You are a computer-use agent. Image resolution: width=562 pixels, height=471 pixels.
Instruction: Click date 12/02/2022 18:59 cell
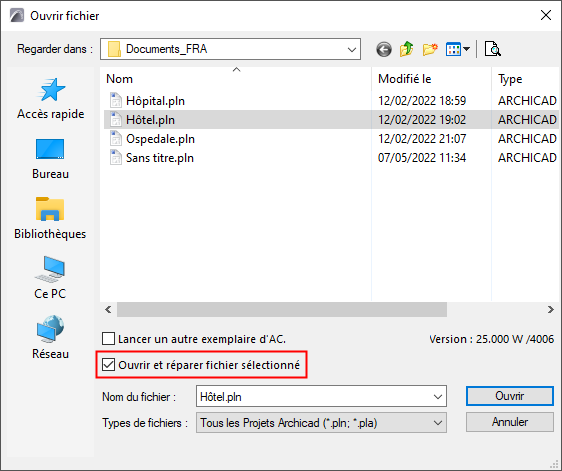[x=422, y=101]
